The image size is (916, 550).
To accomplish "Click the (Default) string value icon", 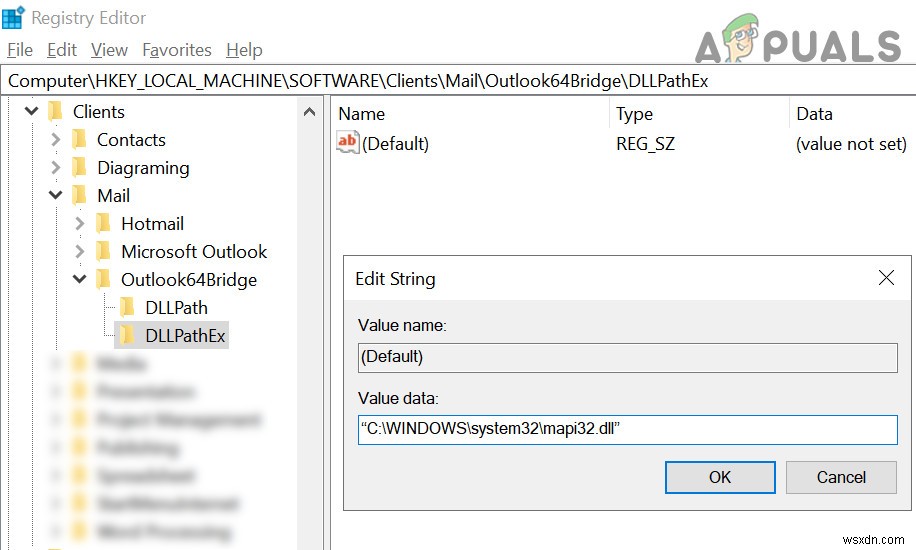I will tap(347, 142).
